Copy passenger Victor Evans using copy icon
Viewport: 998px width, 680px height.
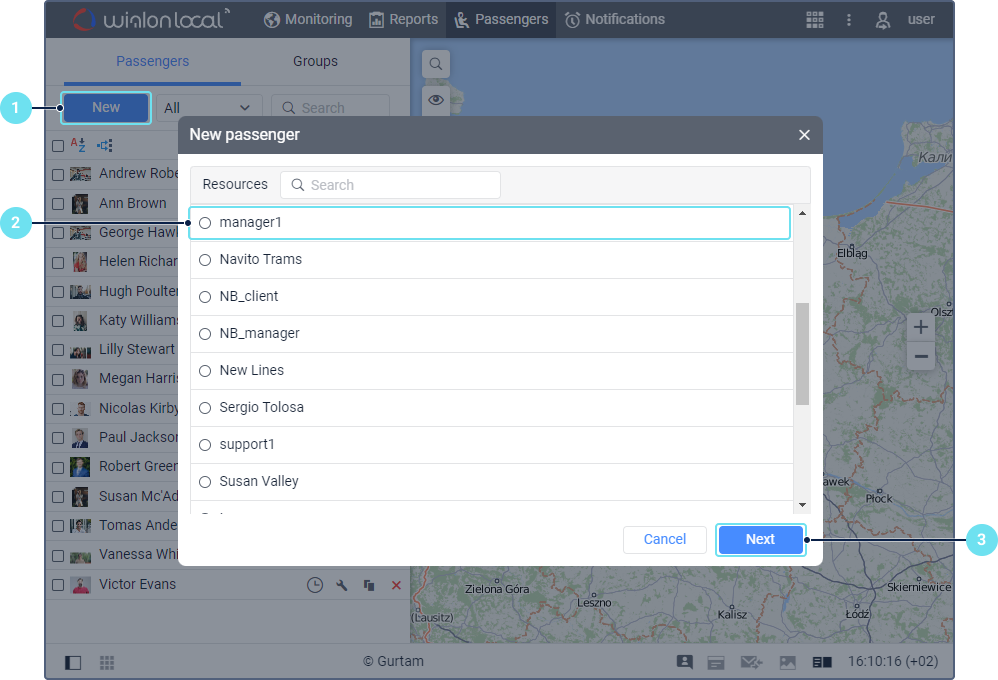point(369,585)
